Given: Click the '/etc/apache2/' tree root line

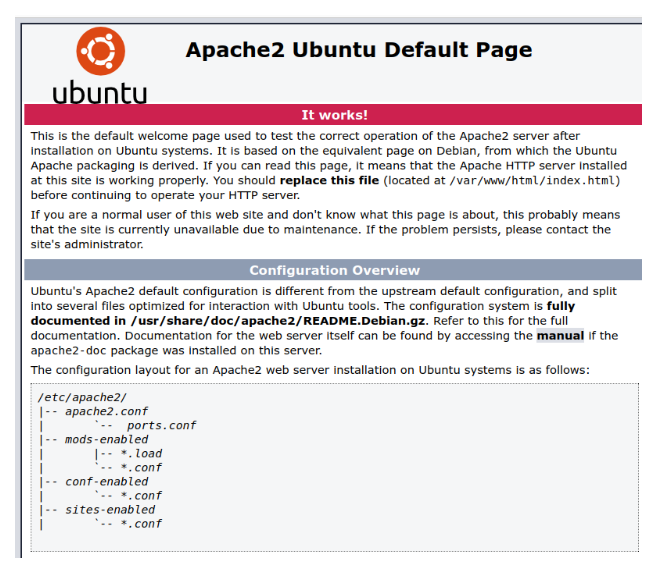Looking at the screenshot, I should (x=82, y=397).
